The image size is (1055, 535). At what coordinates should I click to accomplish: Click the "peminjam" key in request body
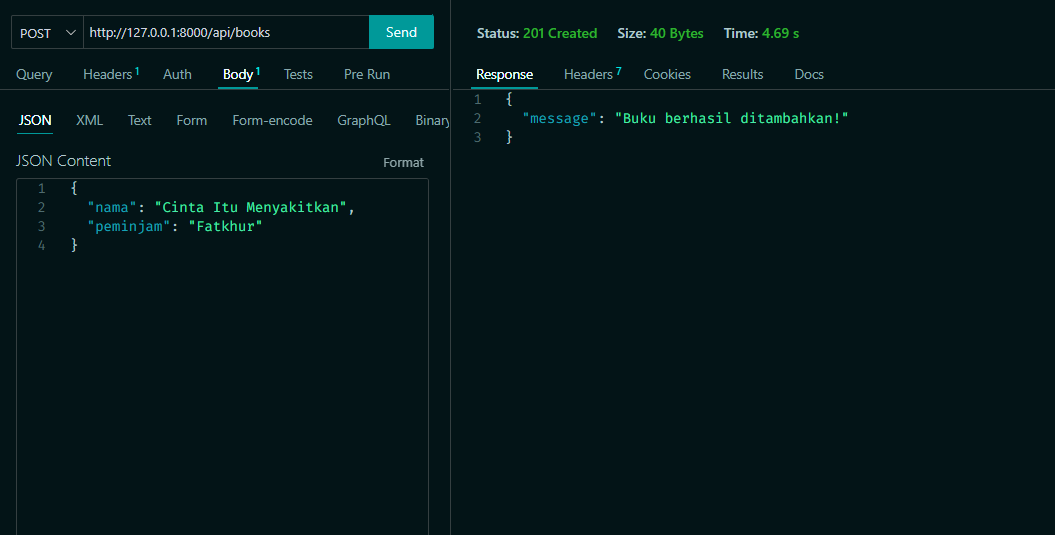(x=129, y=226)
